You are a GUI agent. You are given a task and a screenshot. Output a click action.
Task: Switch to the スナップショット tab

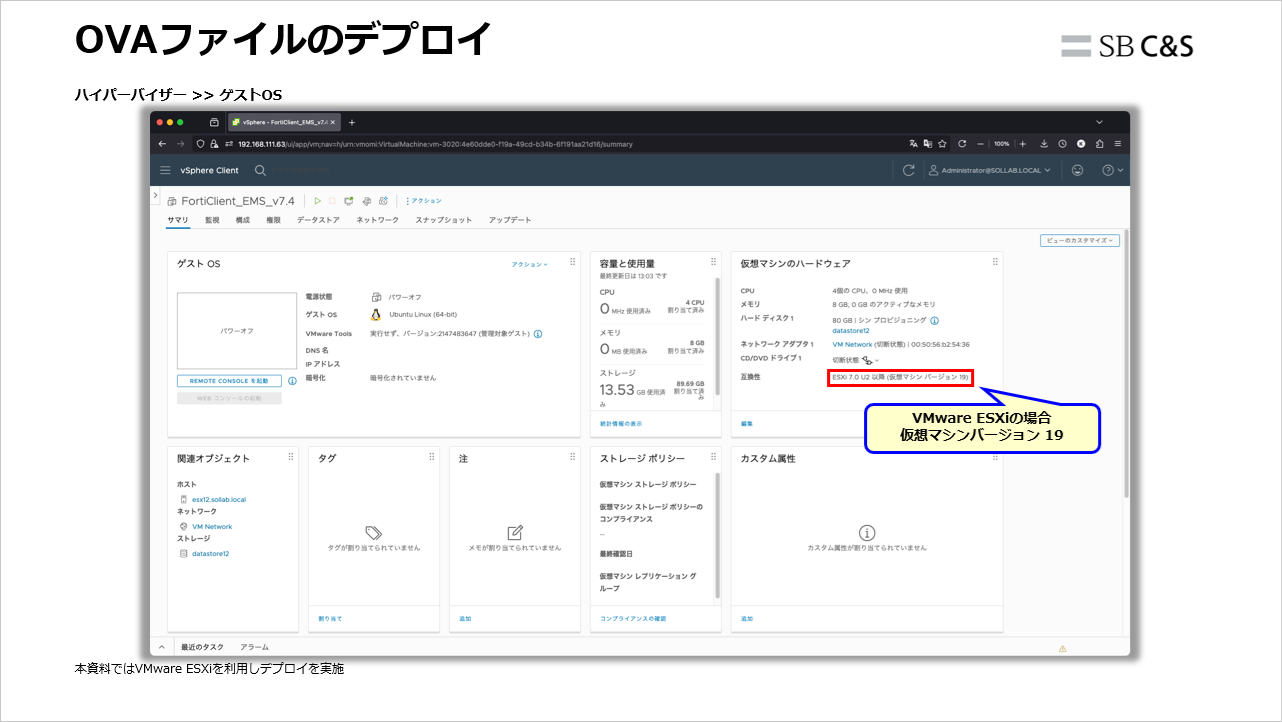(443, 220)
